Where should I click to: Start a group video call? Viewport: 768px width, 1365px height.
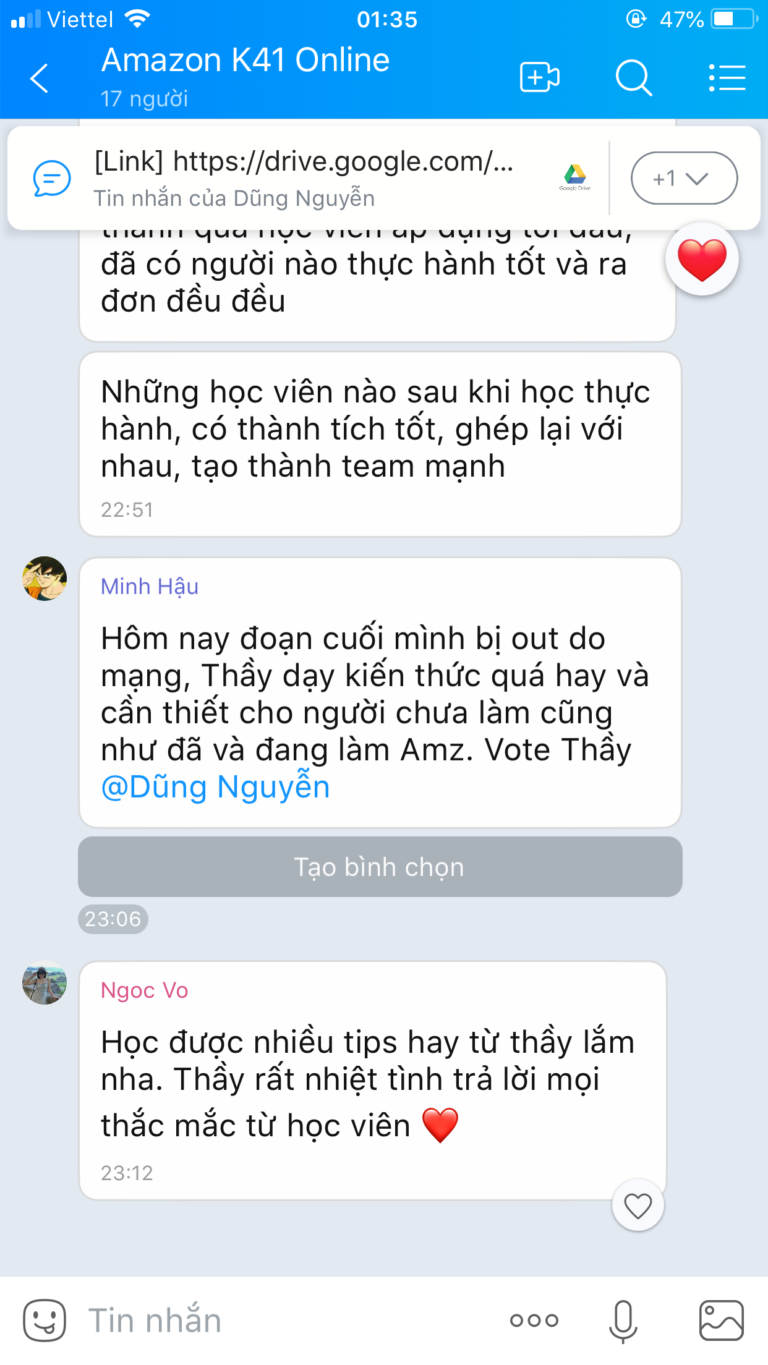[x=539, y=77]
